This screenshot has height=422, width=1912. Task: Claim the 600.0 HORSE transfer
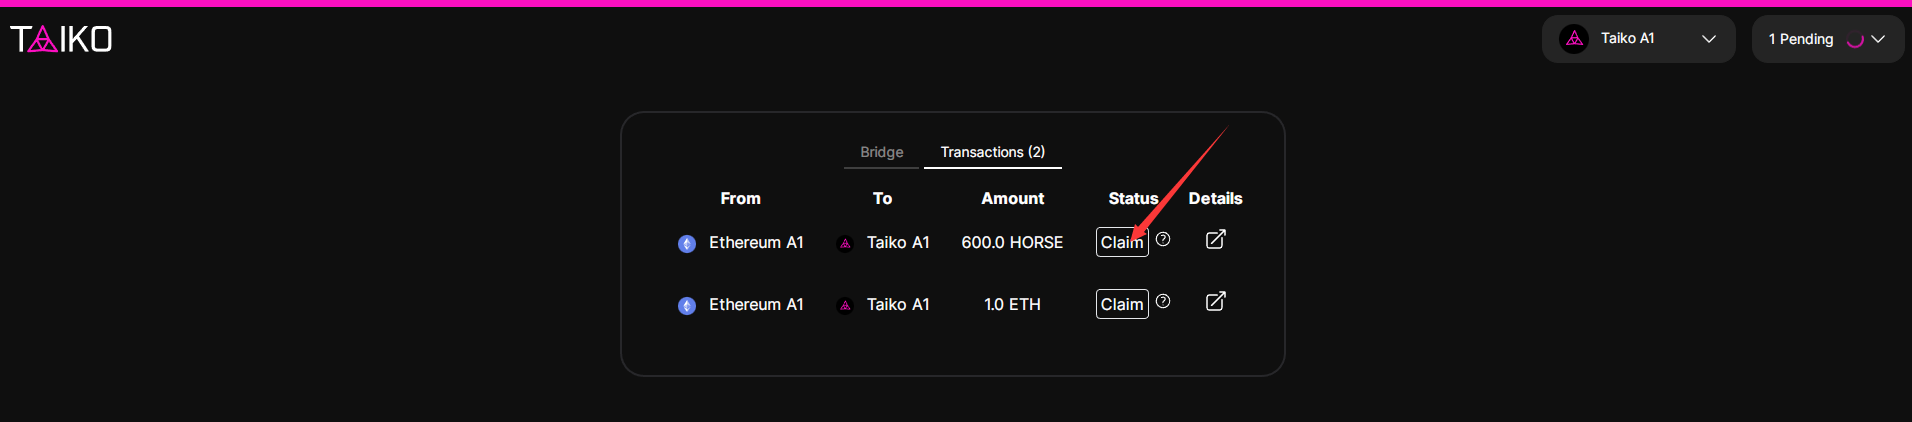click(1122, 242)
